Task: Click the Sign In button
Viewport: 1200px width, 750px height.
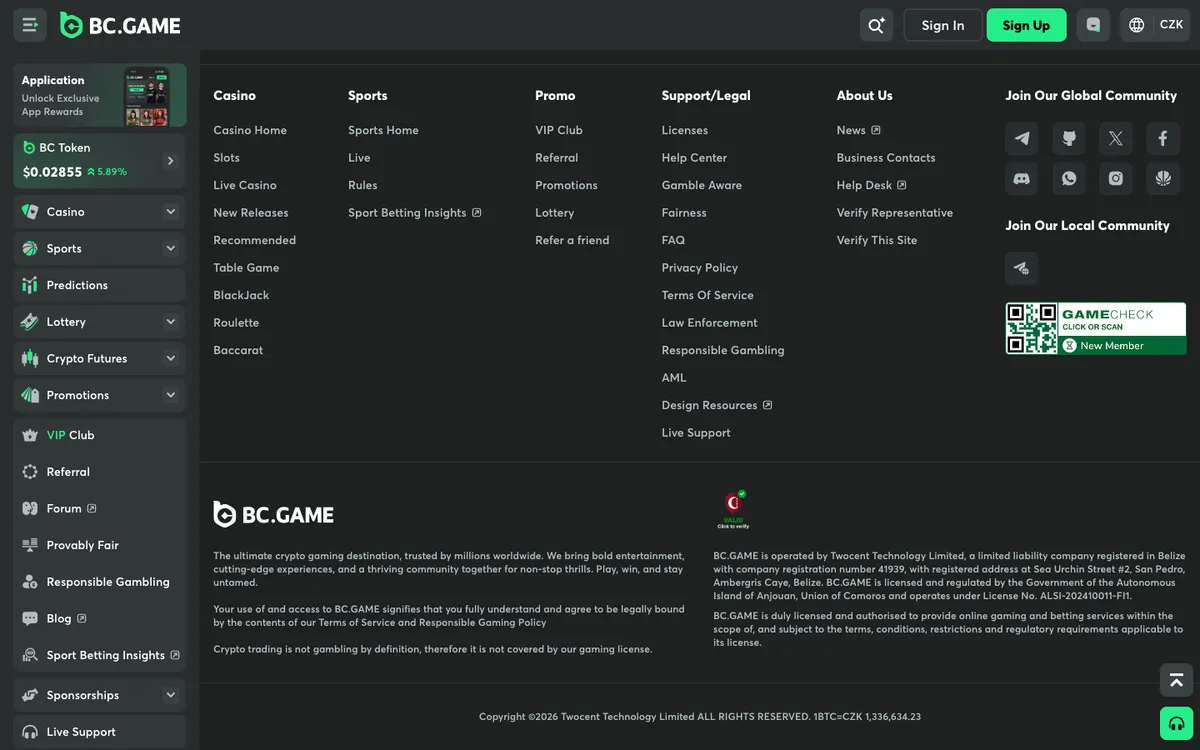Action: point(943,25)
